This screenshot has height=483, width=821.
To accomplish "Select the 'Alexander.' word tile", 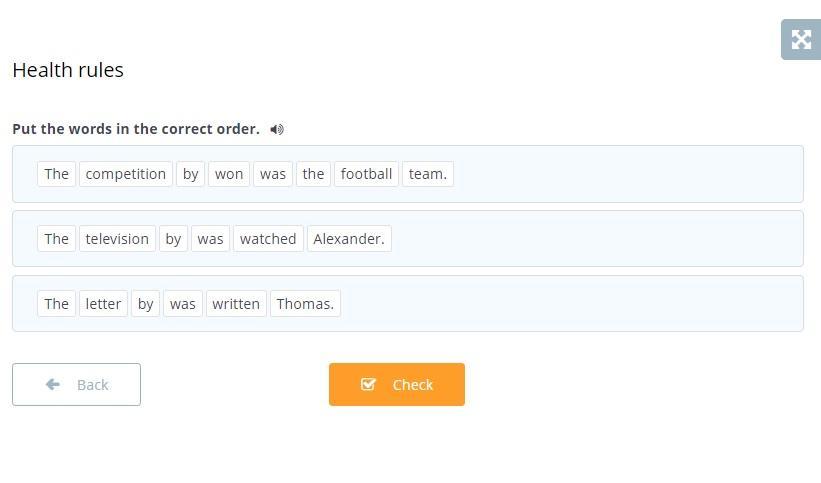I will pos(349,239).
